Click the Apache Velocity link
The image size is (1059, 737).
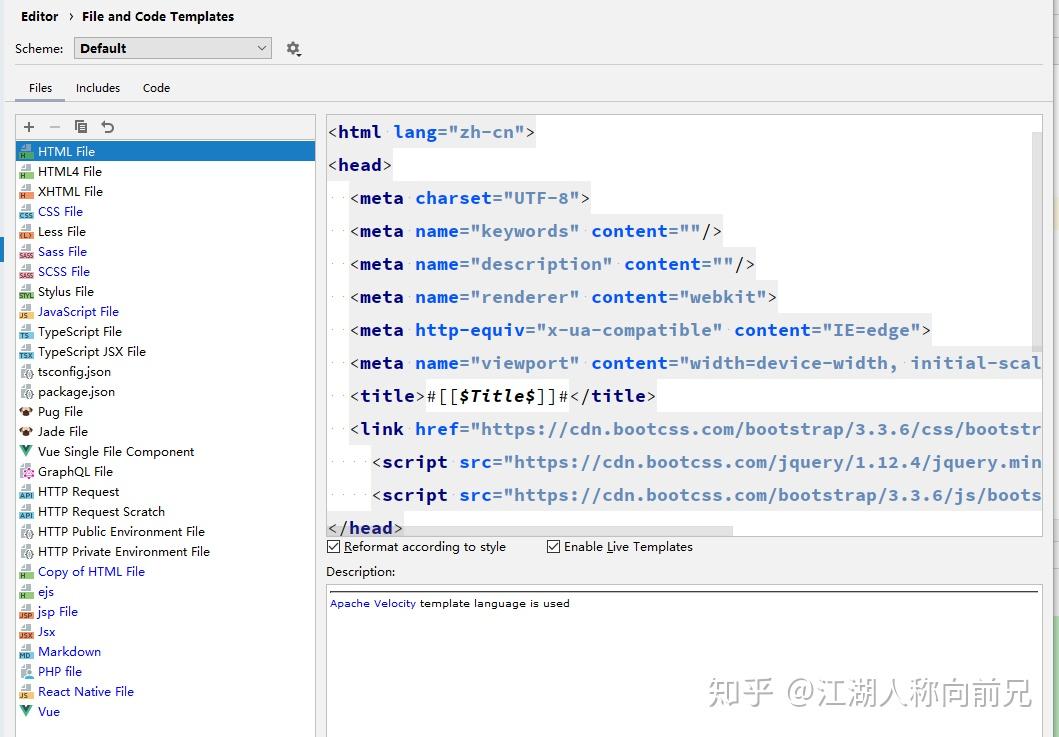[x=372, y=604]
